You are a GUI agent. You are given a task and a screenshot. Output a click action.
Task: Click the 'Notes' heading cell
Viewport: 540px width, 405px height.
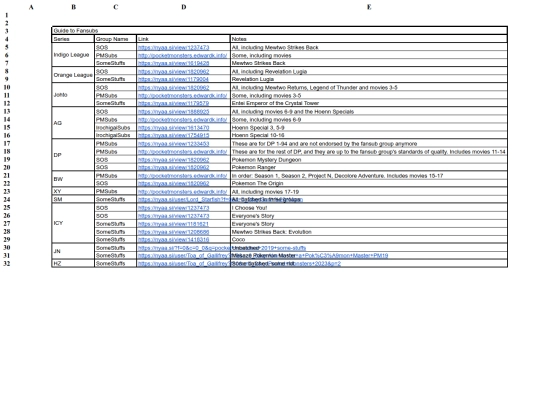(369, 39)
